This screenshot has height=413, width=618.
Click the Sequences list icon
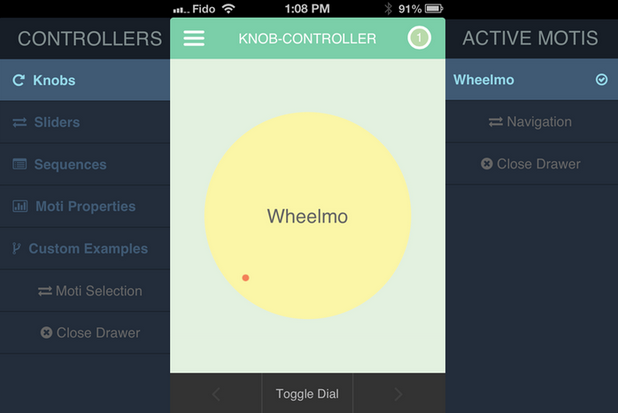[x=20, y=165]
